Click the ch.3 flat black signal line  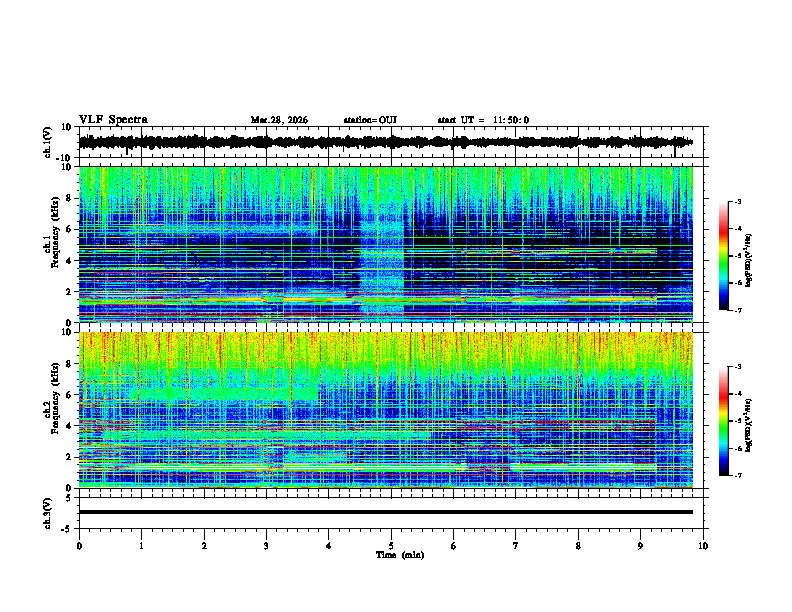(386, 512)
